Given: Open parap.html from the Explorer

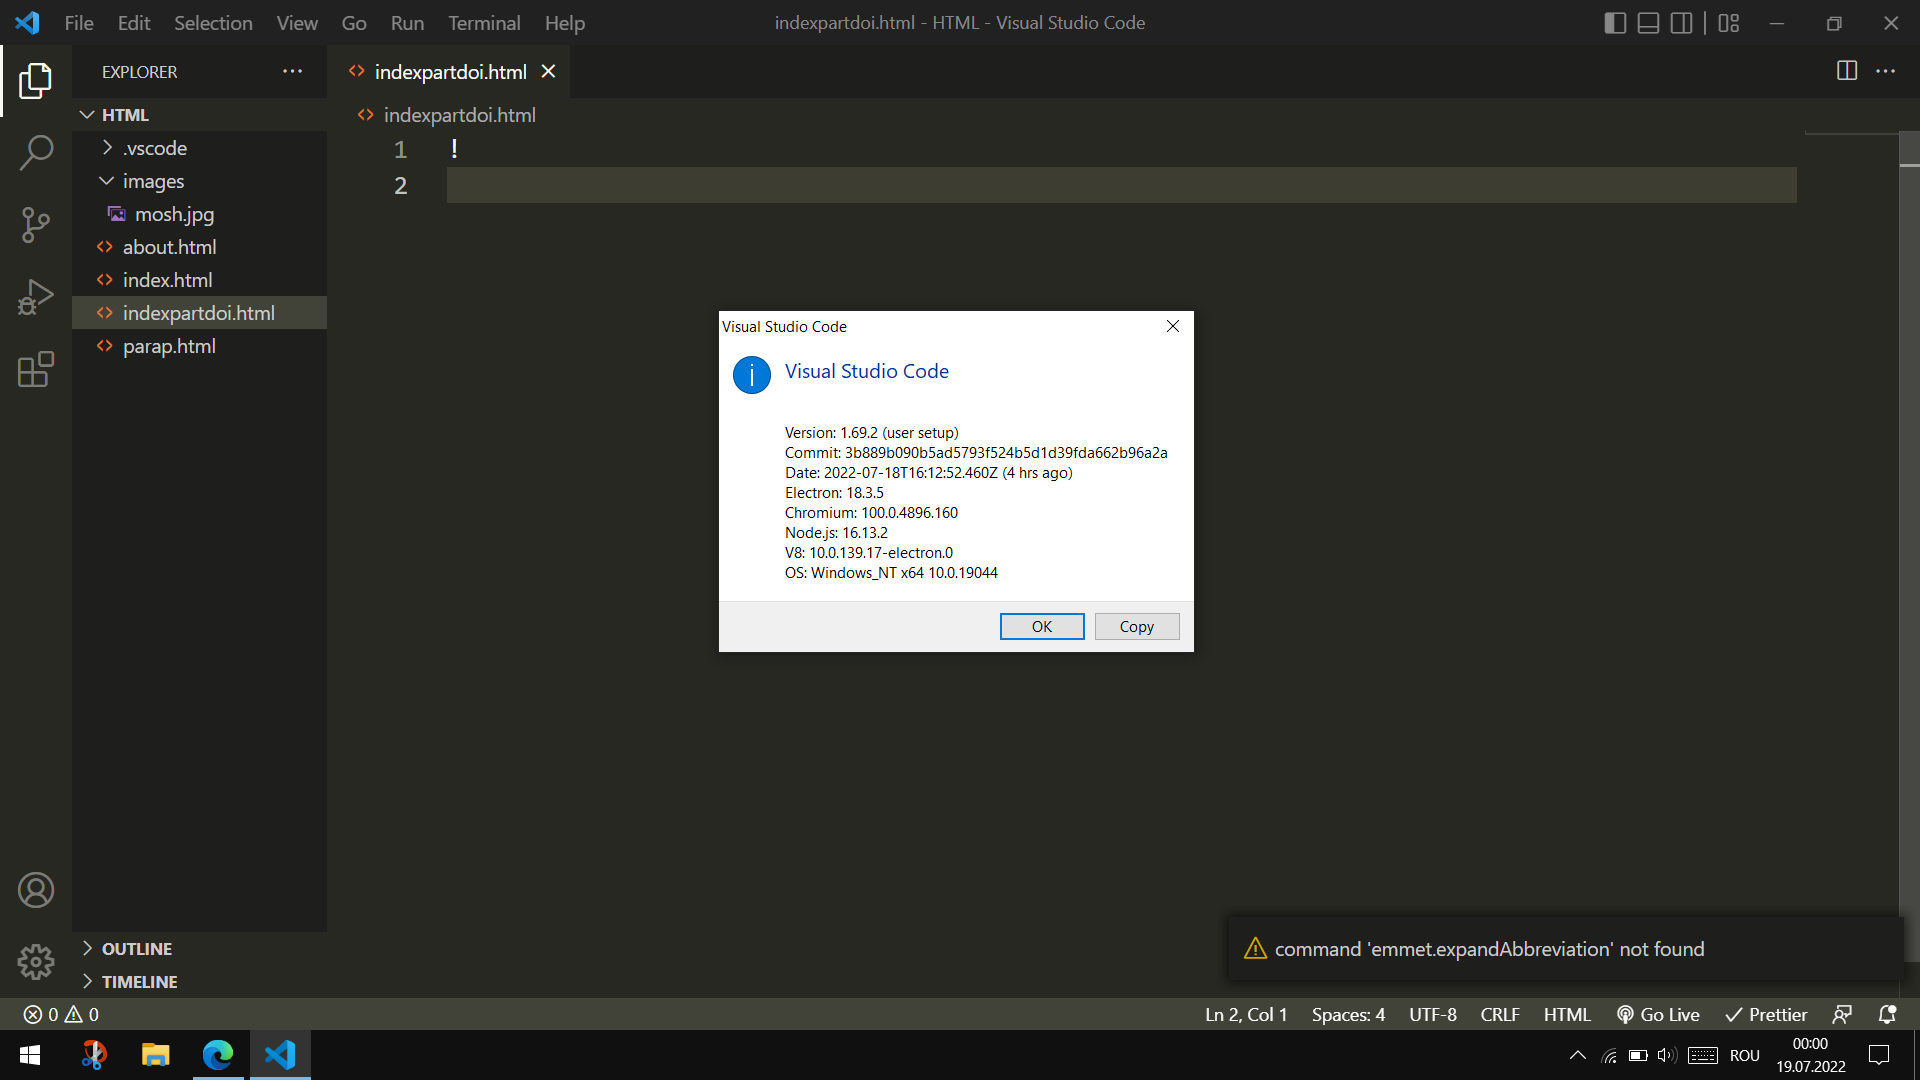Looking at the screenshot, I should click(168, 346).
